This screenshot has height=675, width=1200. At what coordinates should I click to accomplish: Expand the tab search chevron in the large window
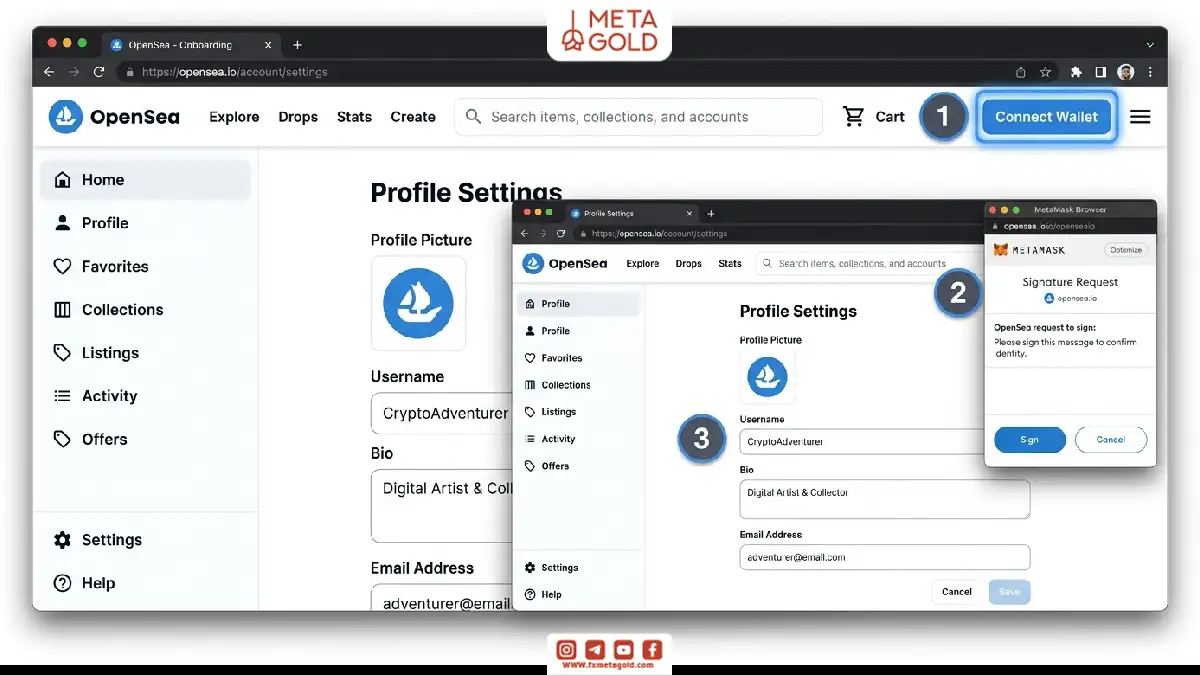pyautogui.click(x=1149, y=45)
